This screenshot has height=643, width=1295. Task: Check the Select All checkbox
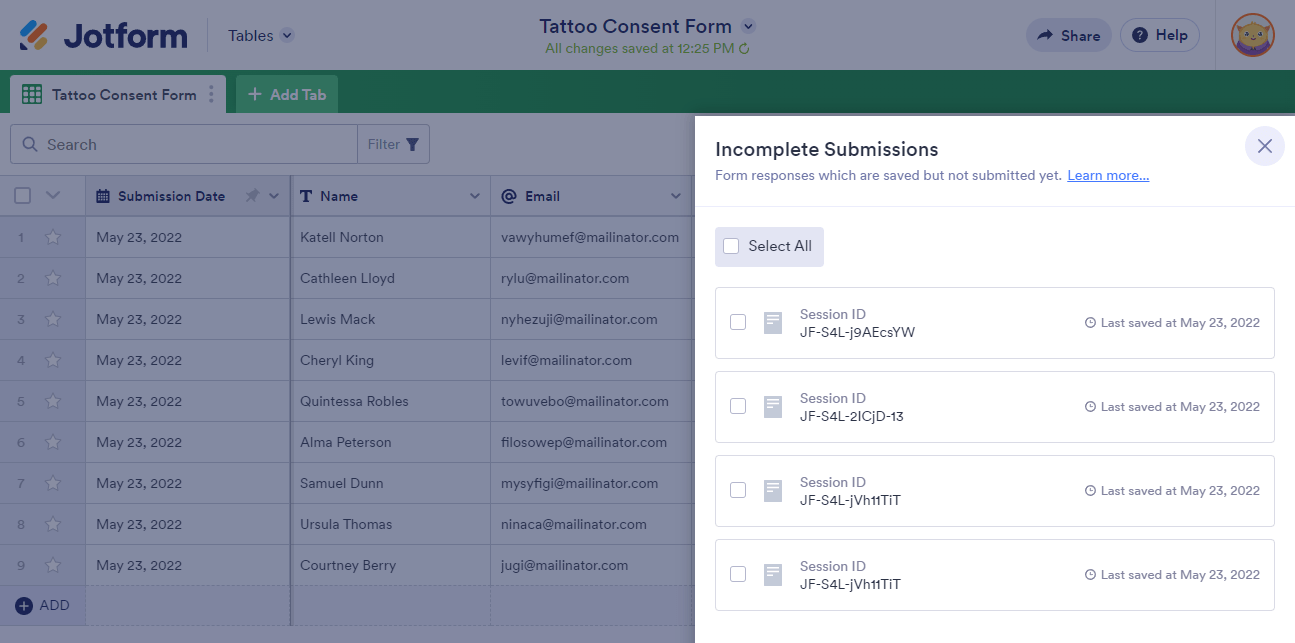point(731,246)
